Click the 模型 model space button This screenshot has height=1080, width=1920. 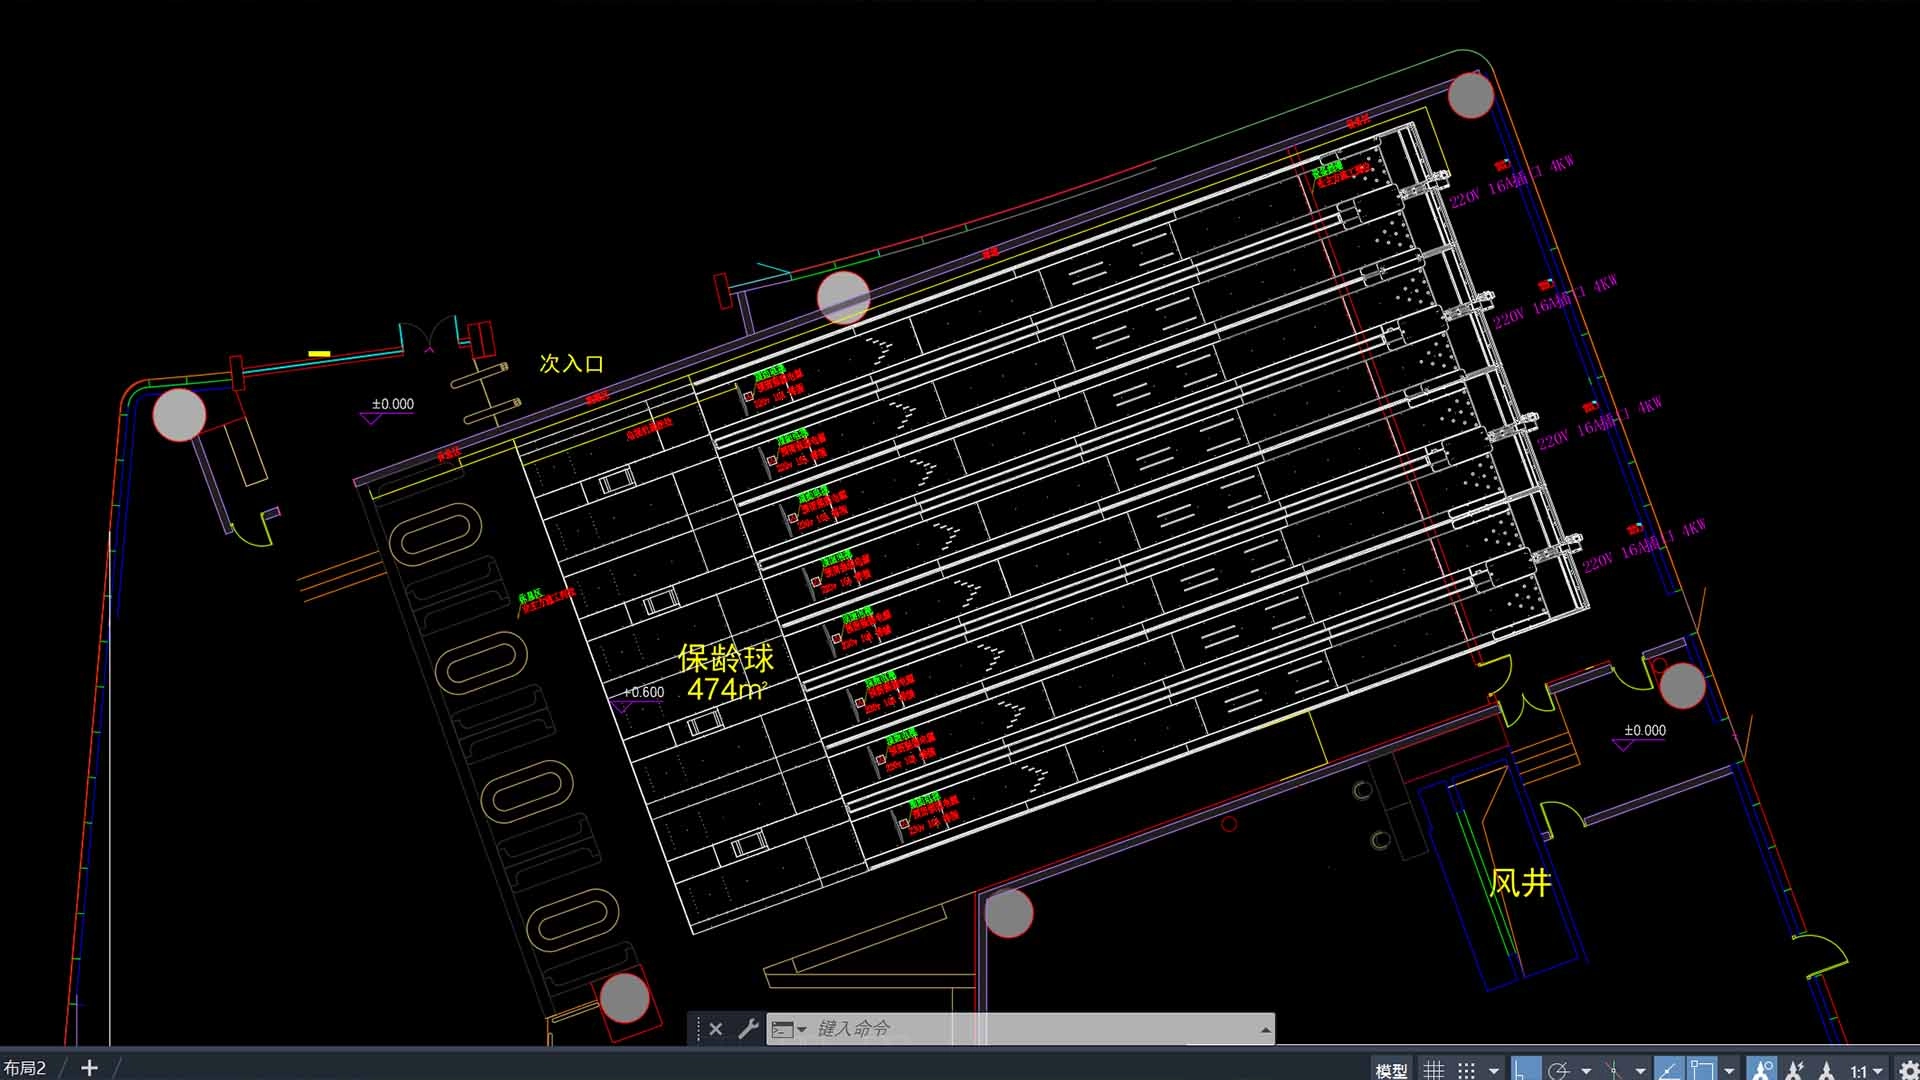click(x=1391, y=1070)
